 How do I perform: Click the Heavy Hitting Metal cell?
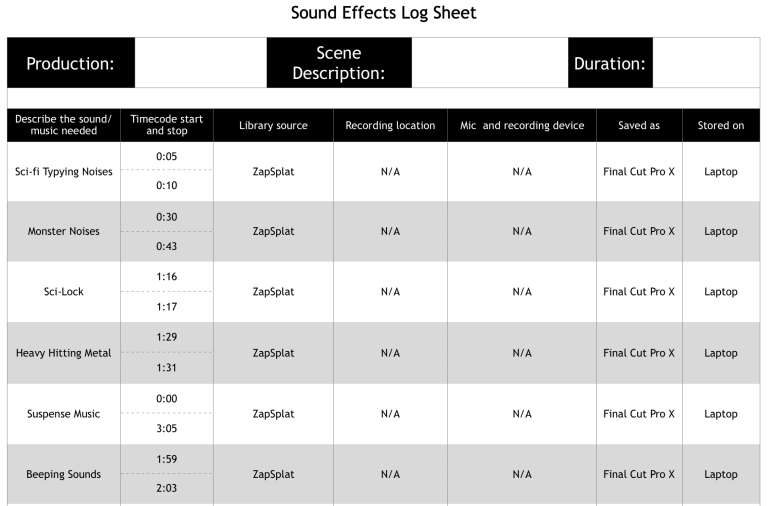pyautogui.click(x=63, y=353)
